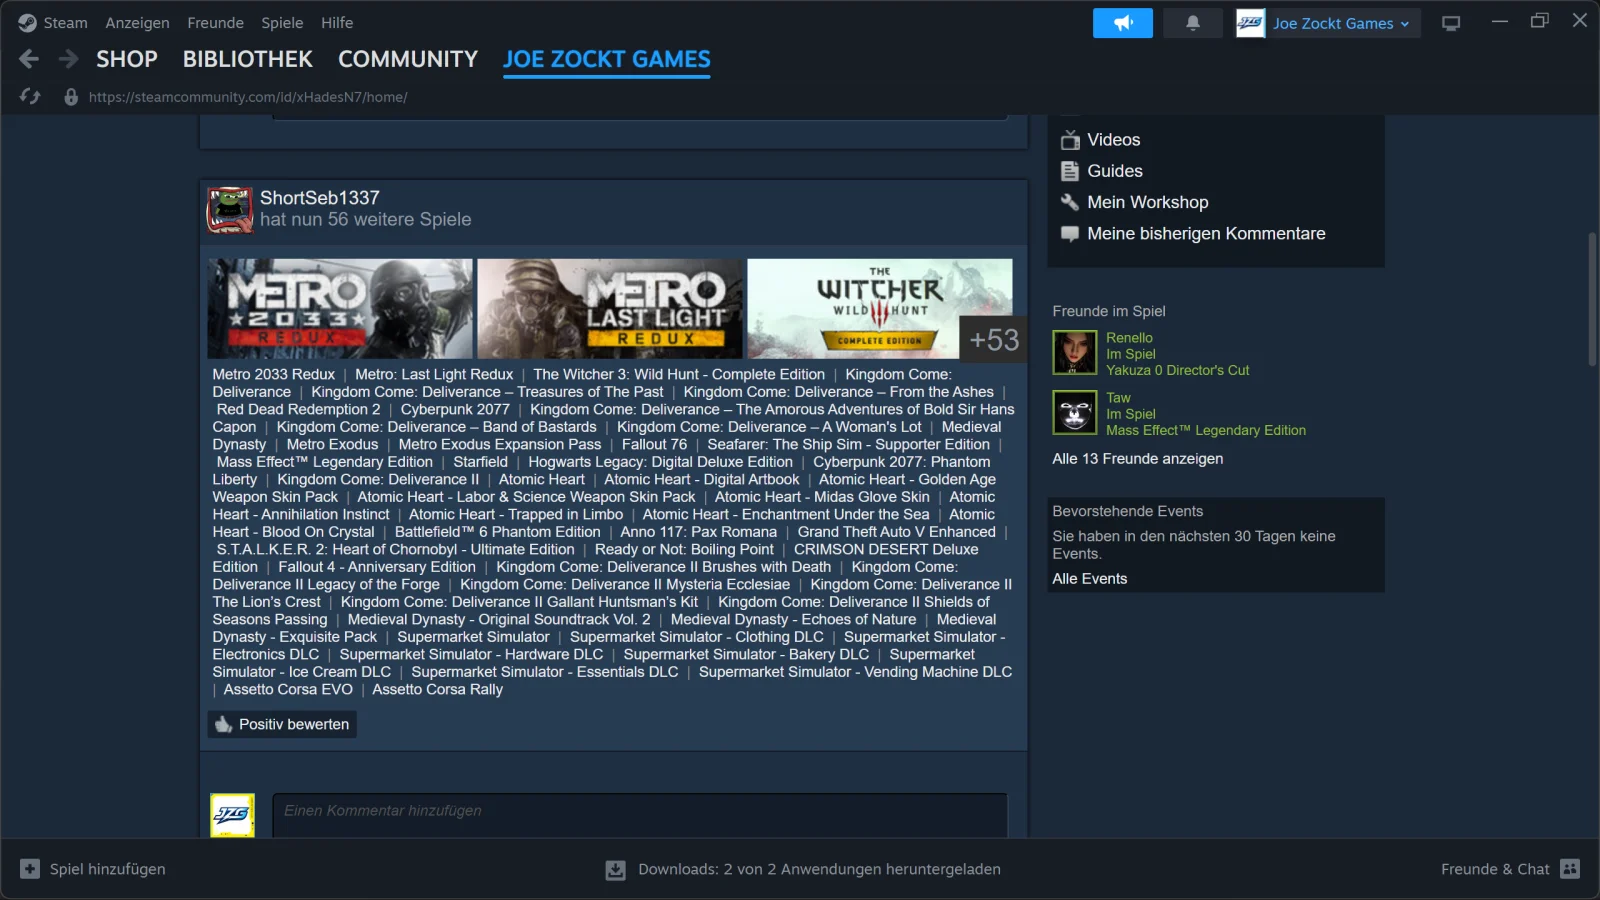This screenshot has height=900, width=1600.
Task: Open the megaphone announcements button
Action: click(x=1123, y=23)
